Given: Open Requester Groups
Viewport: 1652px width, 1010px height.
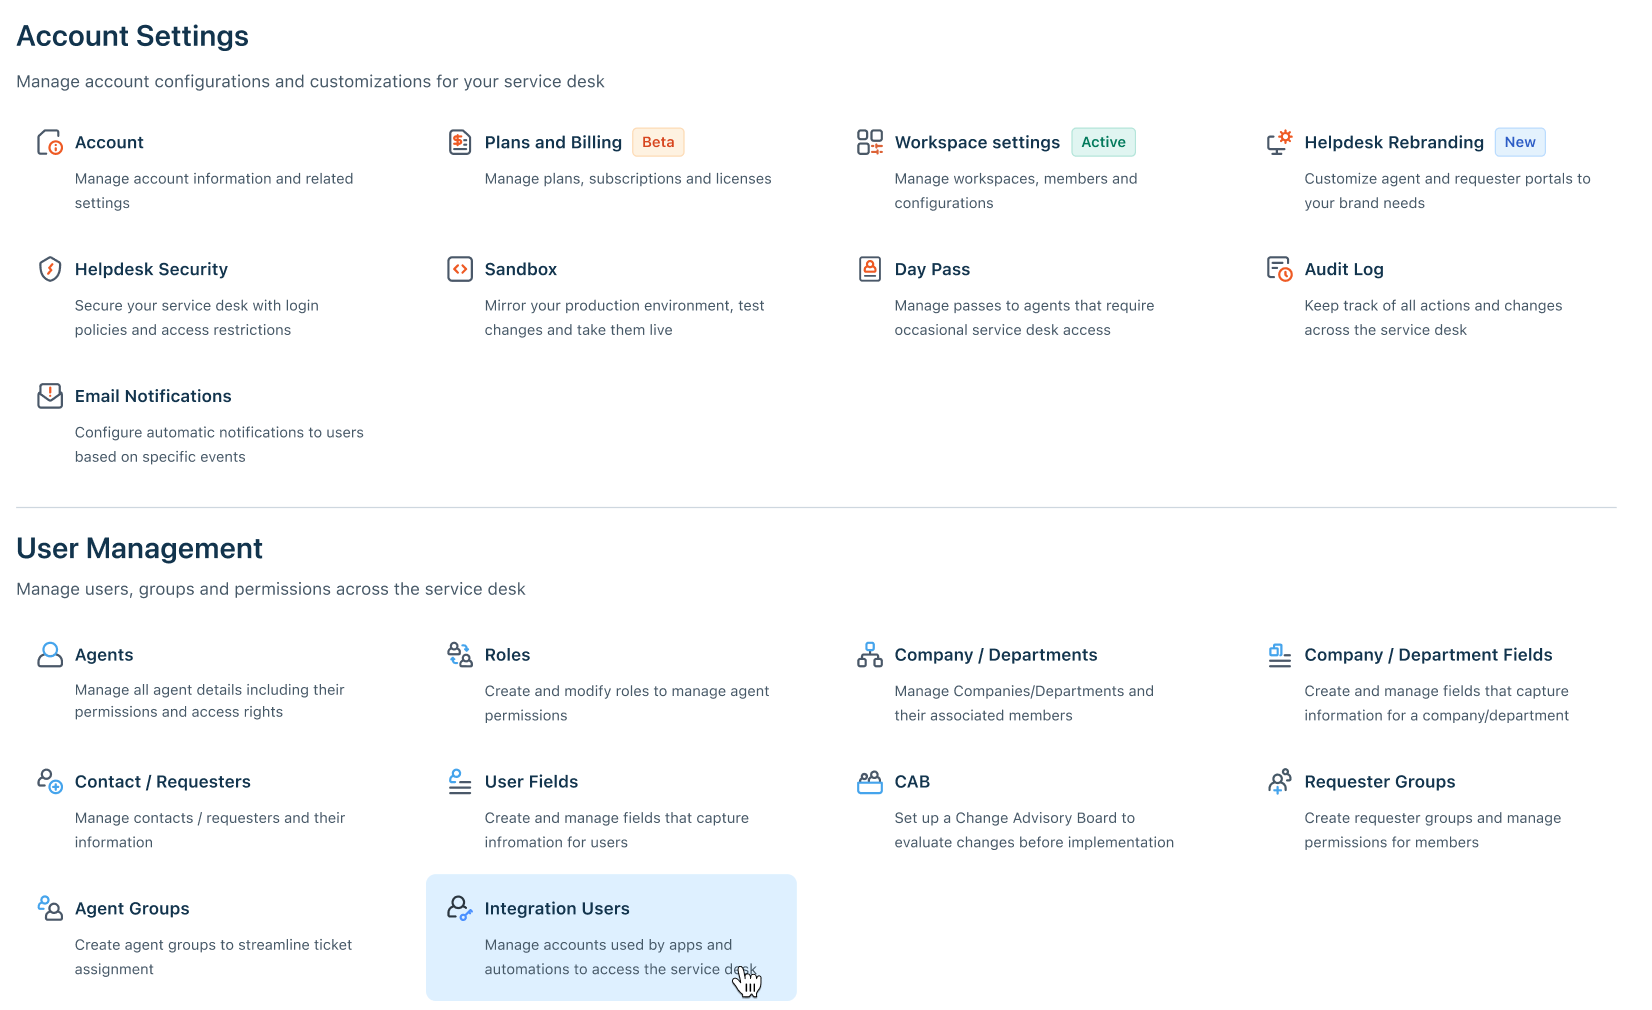Looking at the screenshot, I should pos(1380,781).
